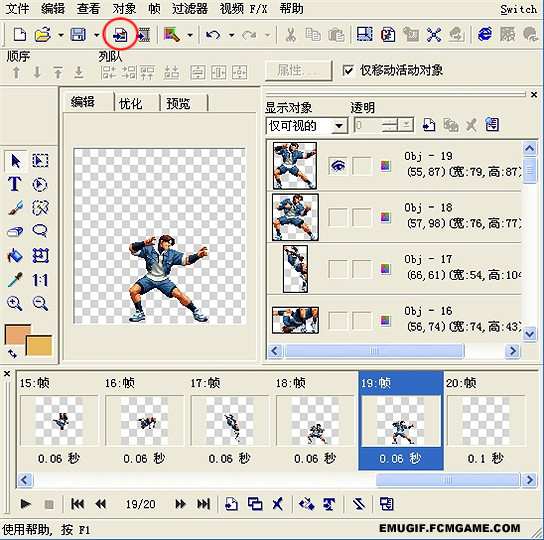Viewport: 544px width, 540px height.
Task: Select the eraser tool
Action: [15, 231]
